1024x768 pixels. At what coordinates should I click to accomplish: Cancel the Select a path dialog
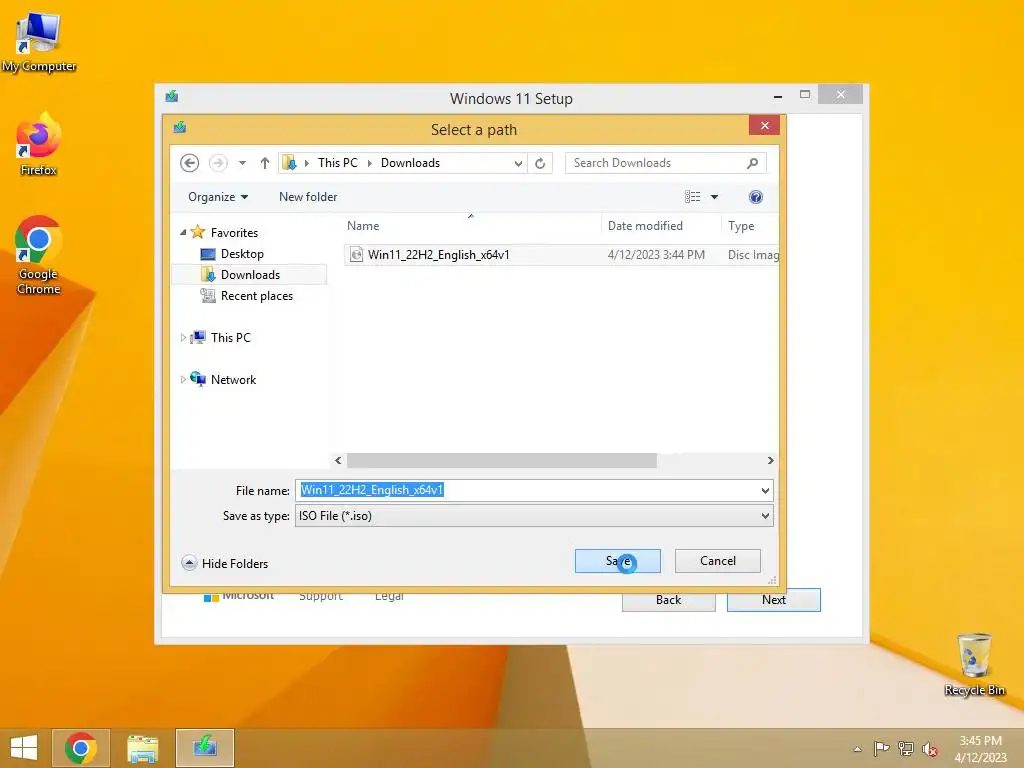pyautogui.click(x=717, y=561)
